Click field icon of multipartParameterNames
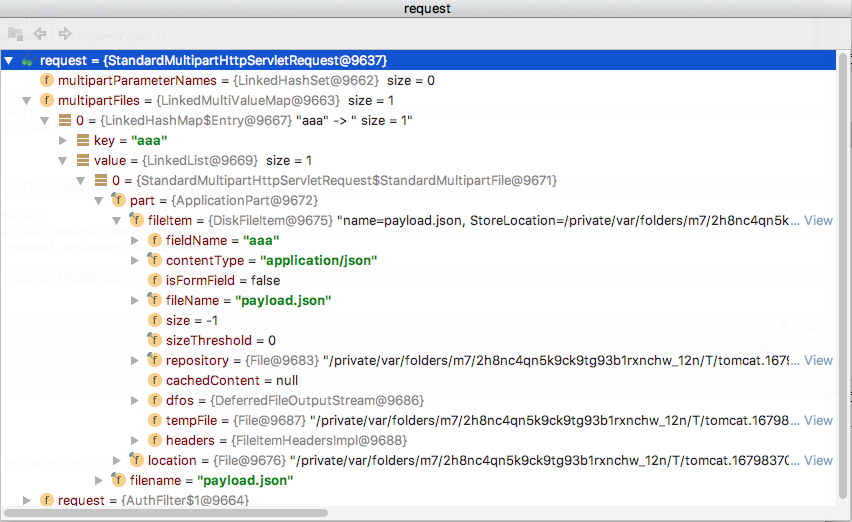Image resolution: width=852 pixels, height=522 pixels. click(x=47, y=80)
